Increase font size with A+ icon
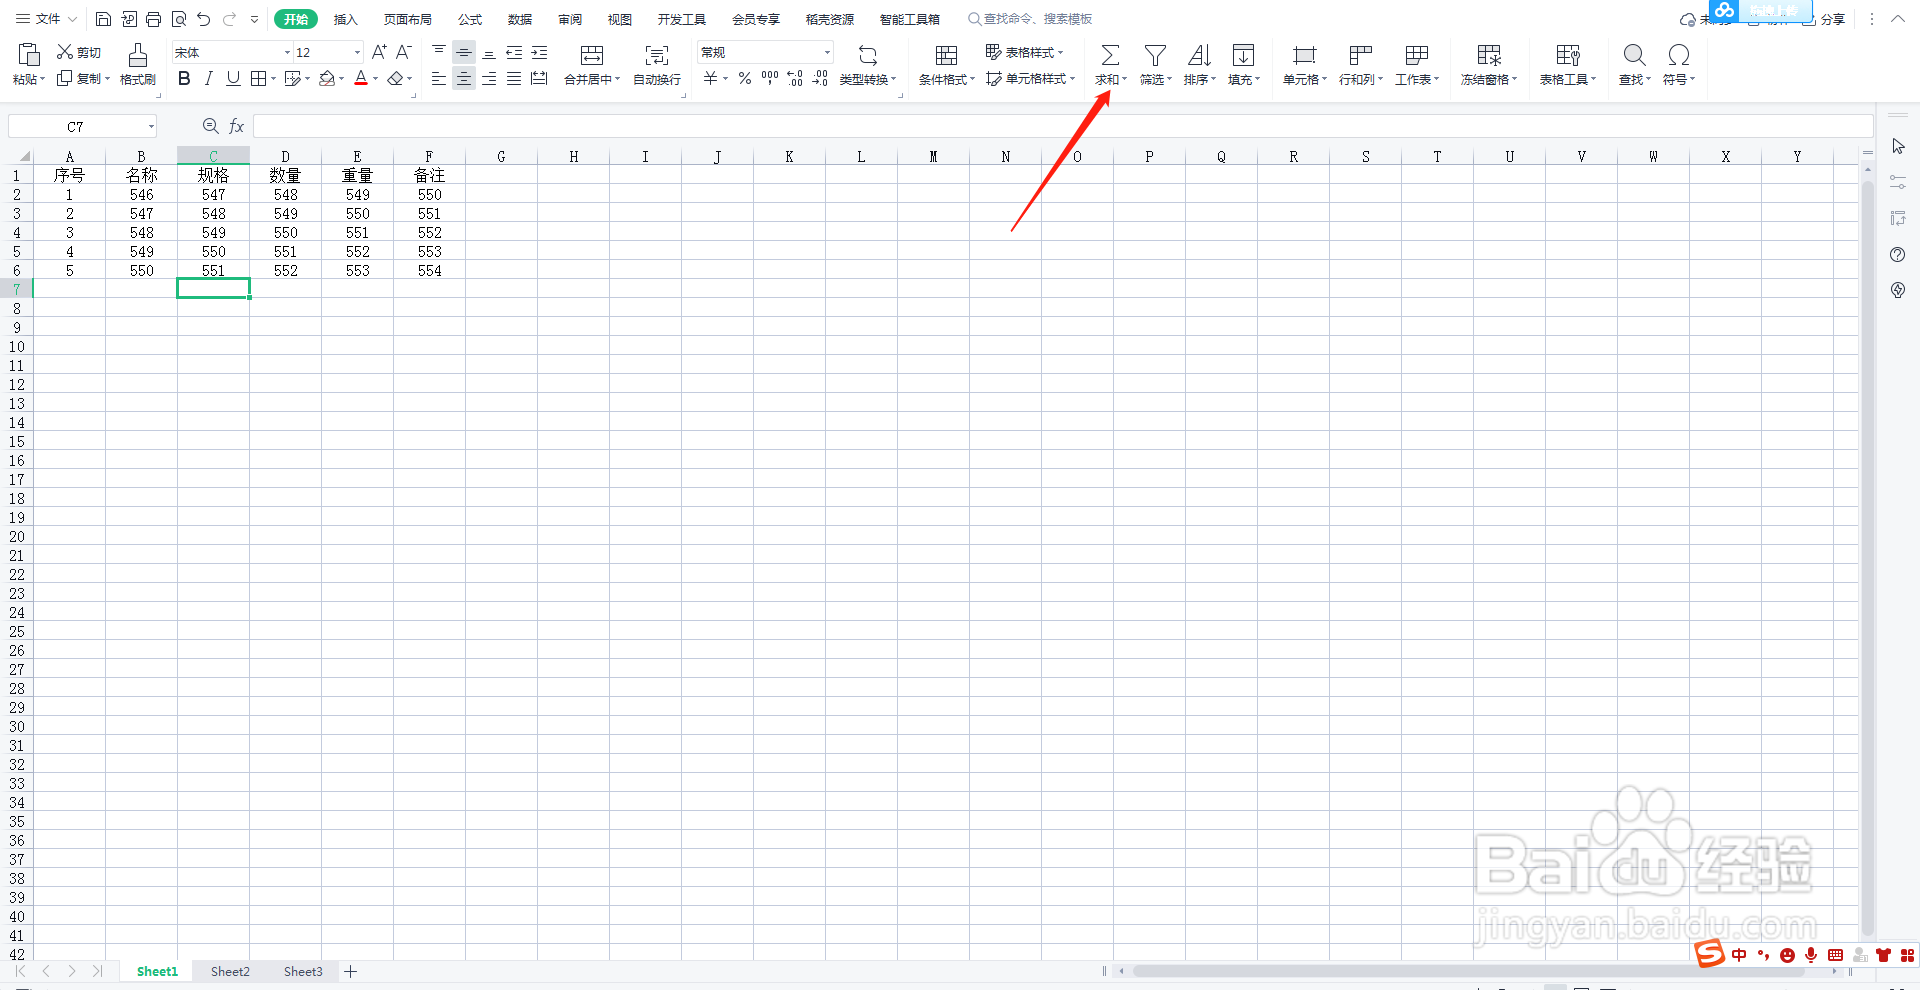Screen dimensions: 1920x990 pos(379,52)
